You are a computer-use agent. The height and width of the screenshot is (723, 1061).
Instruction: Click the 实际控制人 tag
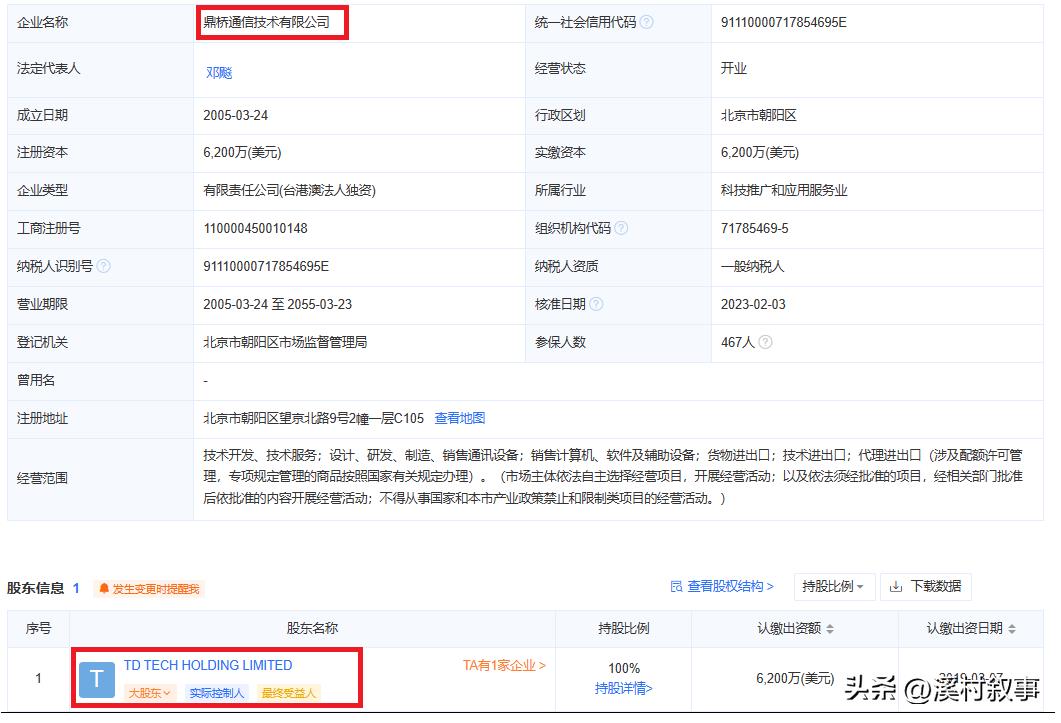[217, 693]
